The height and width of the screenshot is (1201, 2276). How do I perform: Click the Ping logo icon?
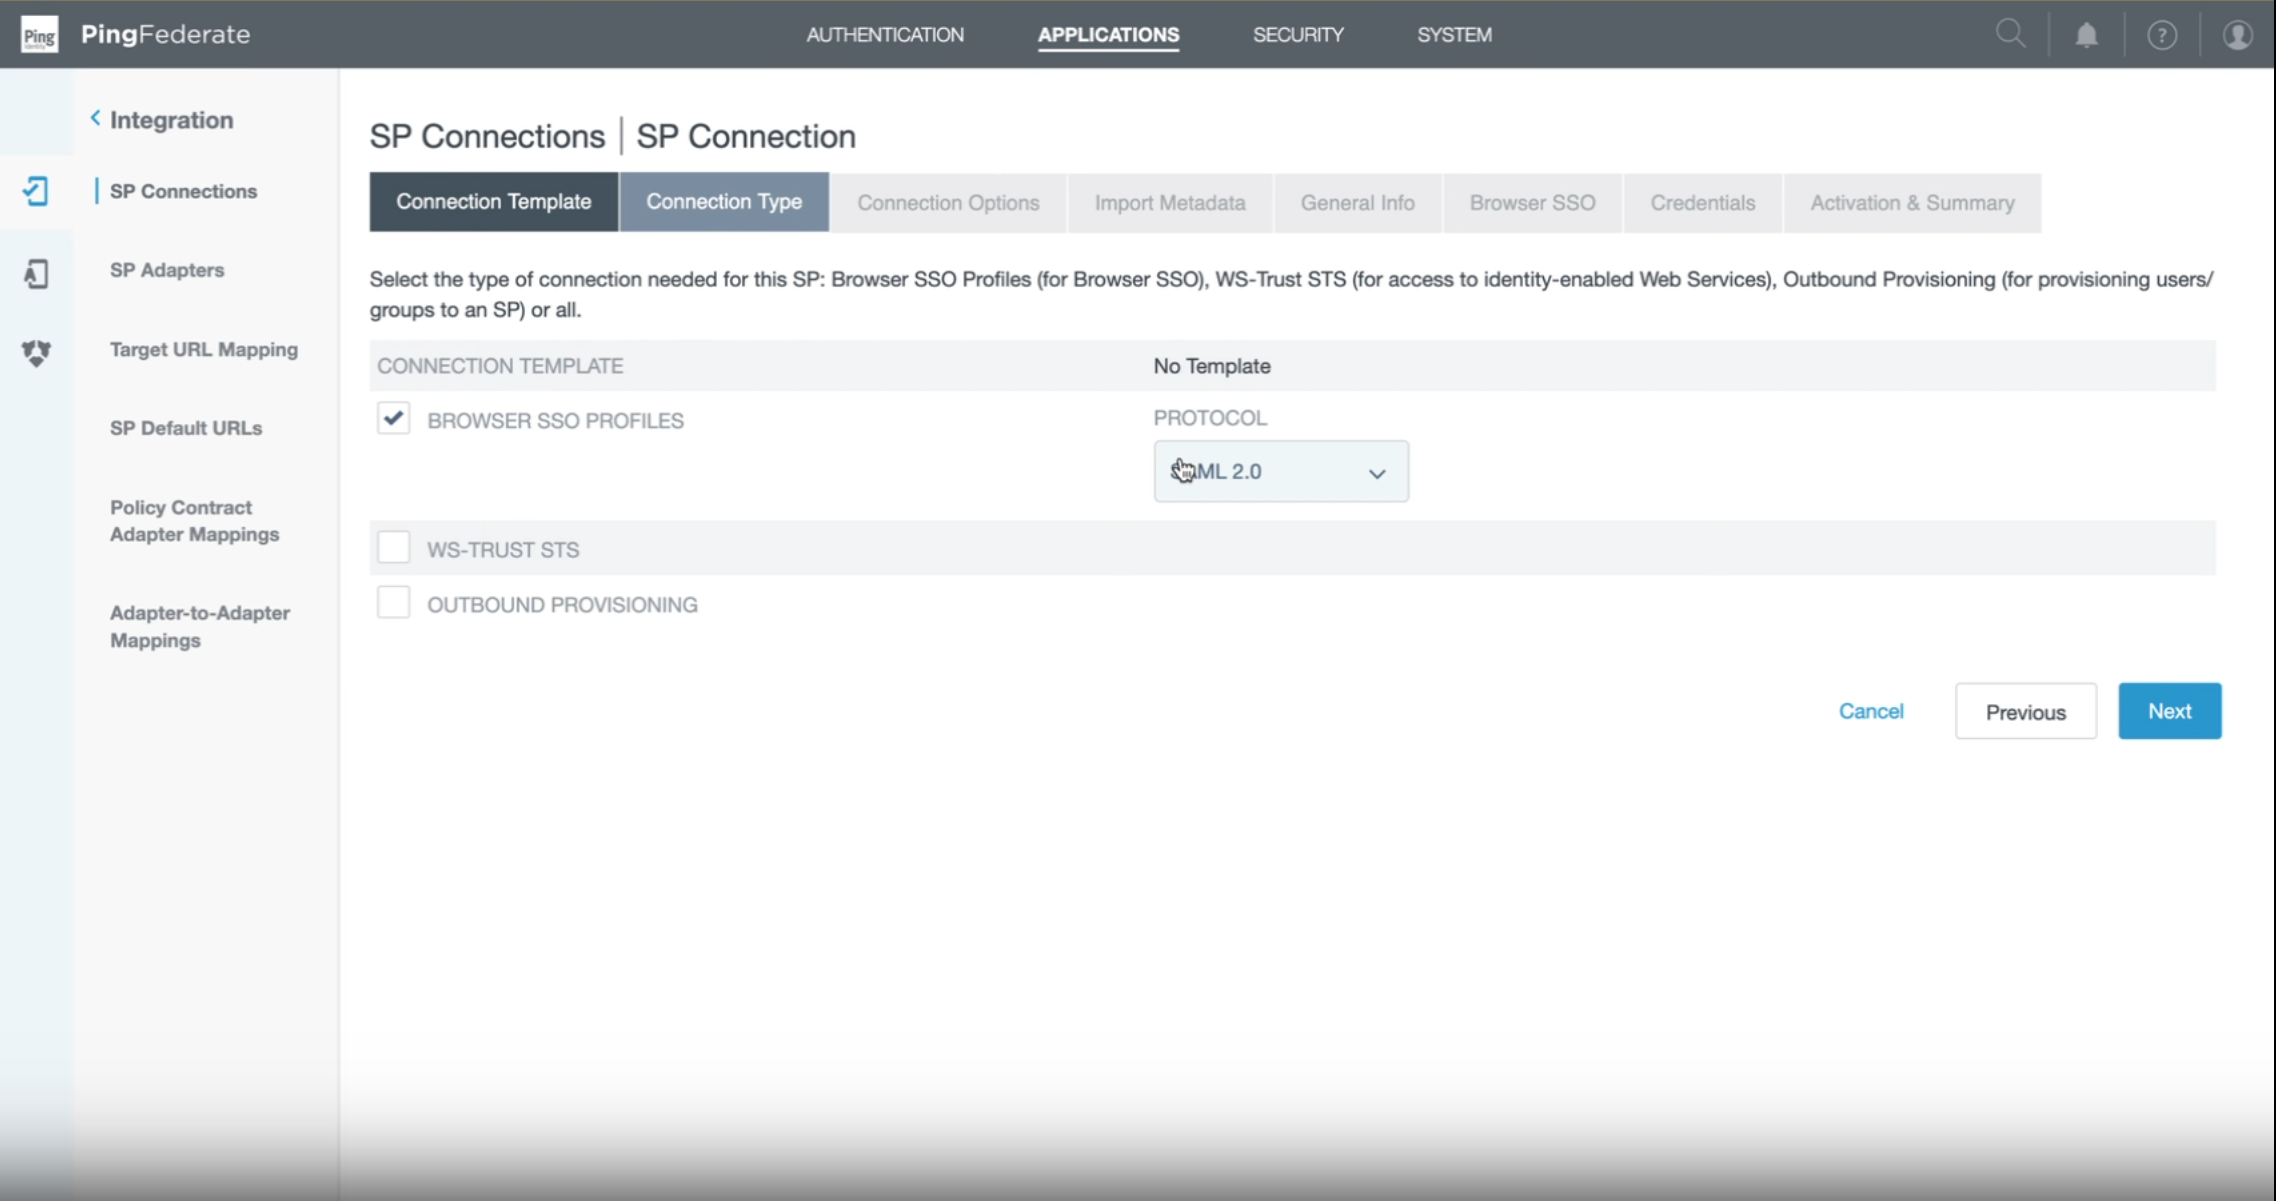[x=39, y=34]
